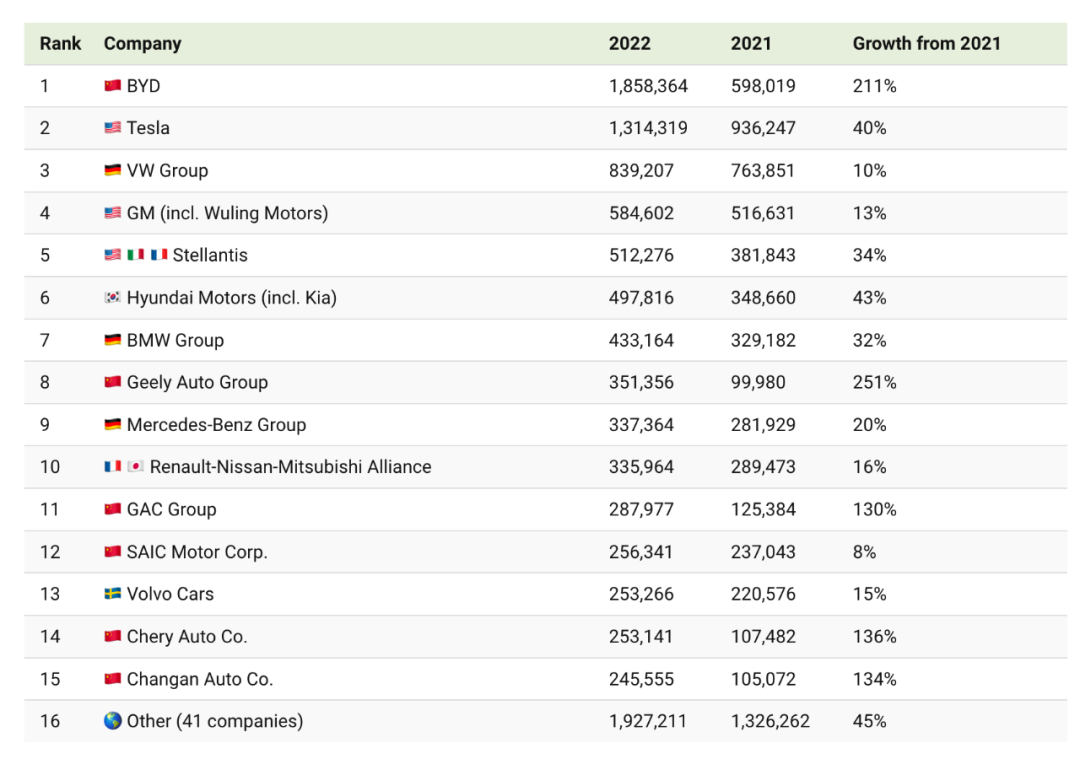1080x759 pixels.
Task: Click the 2021 column header
Action: (x=751, y=44)
